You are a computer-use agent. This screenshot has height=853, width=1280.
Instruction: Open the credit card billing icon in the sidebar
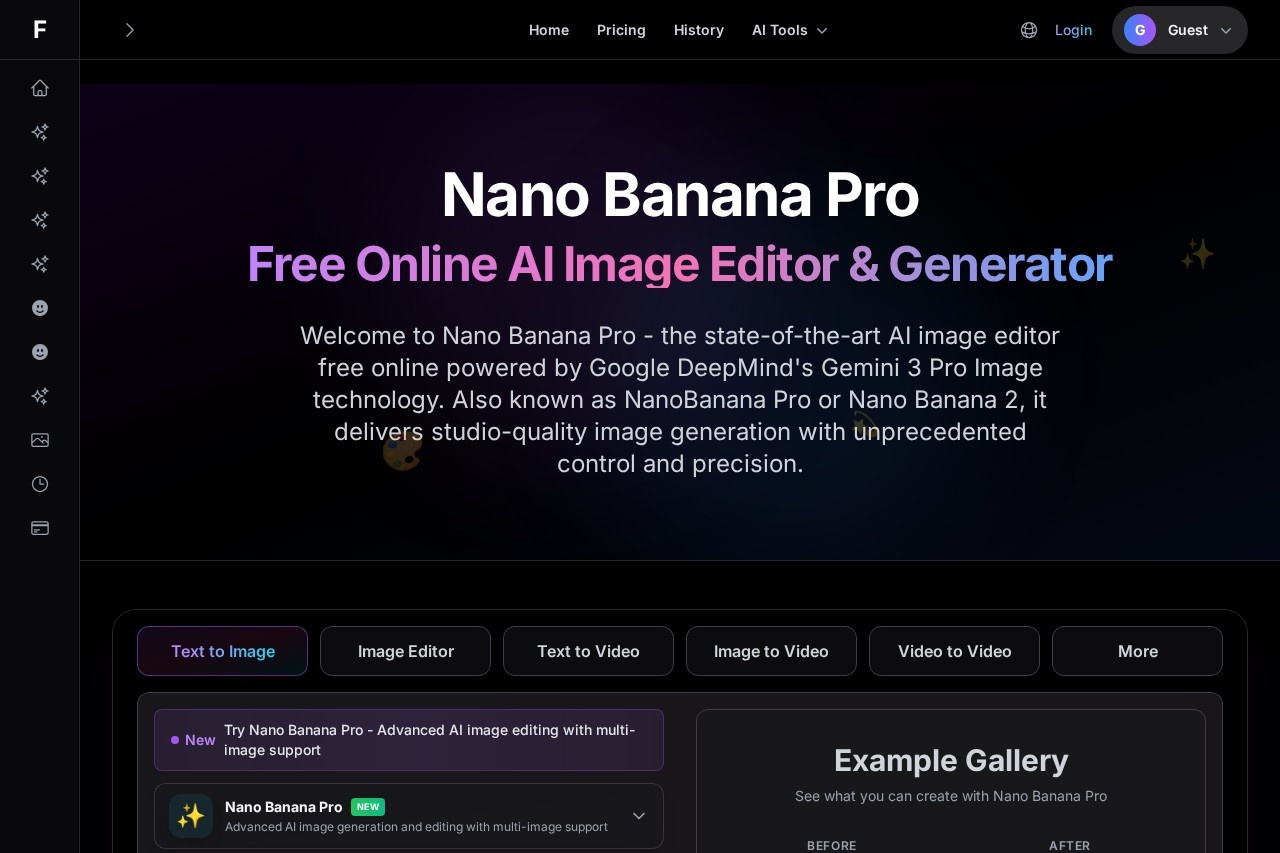click(40, 528)
